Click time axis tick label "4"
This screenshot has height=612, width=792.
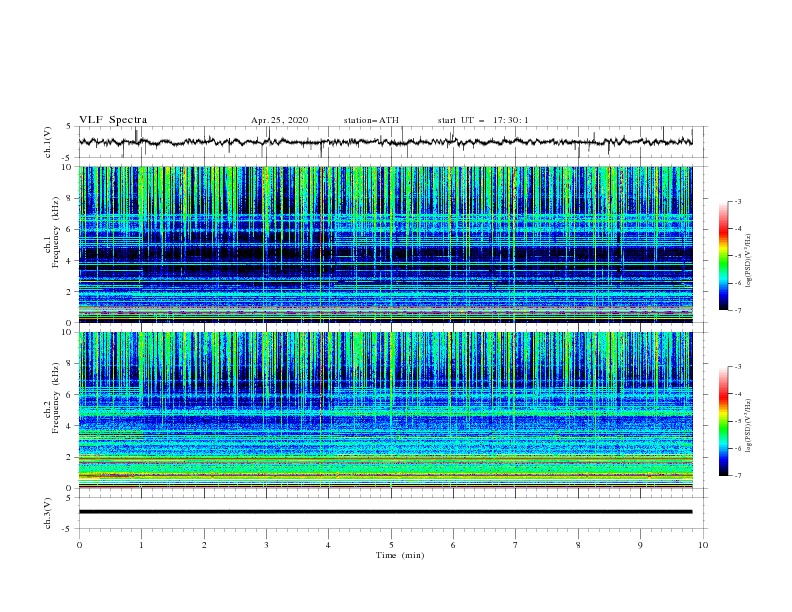click(328, 545)
